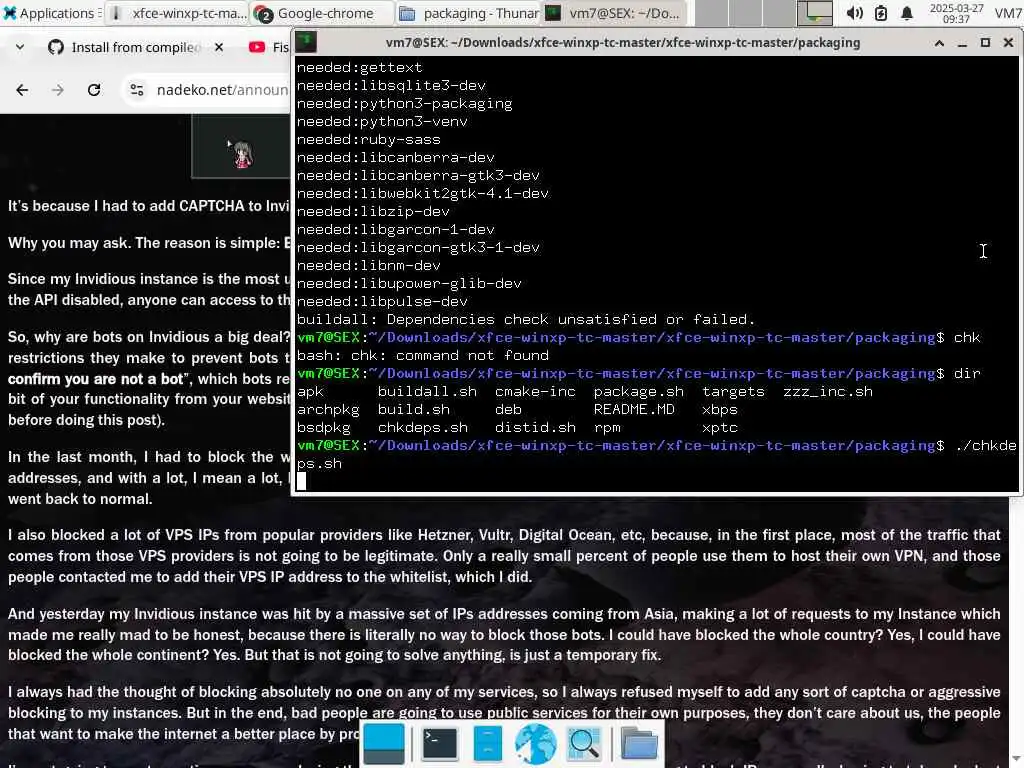Launch the Web Browser globe dock icon

point(536,743)
